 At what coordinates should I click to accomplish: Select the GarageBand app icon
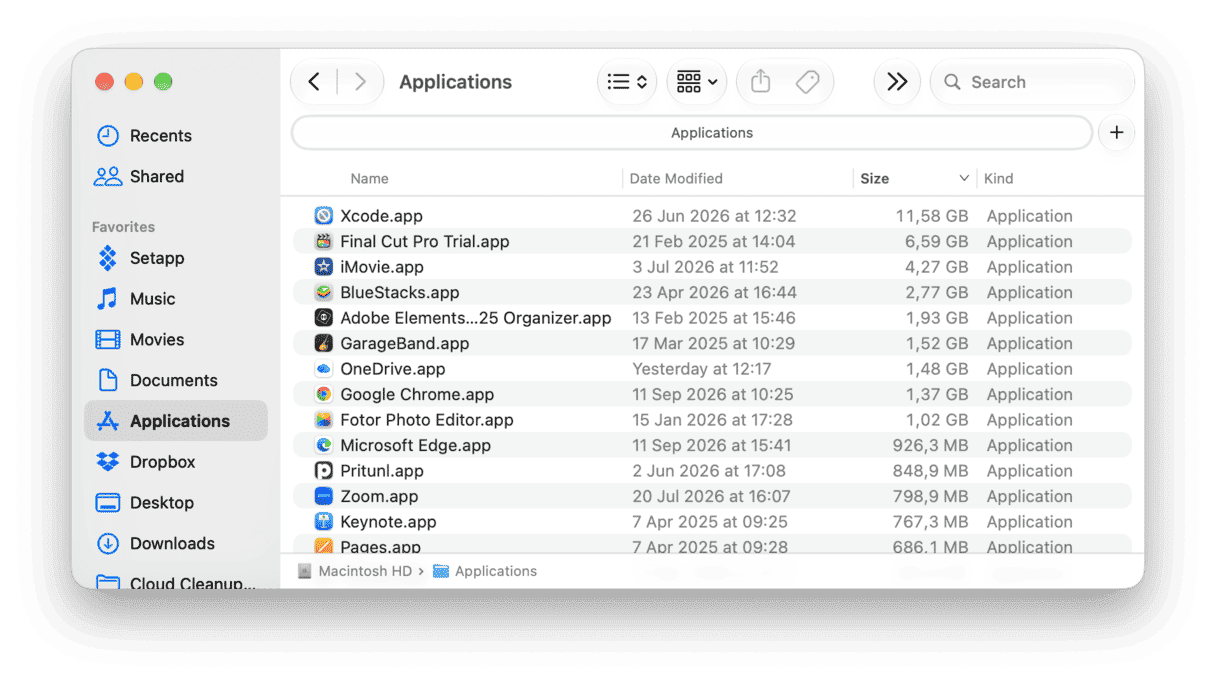click(323, 344)
